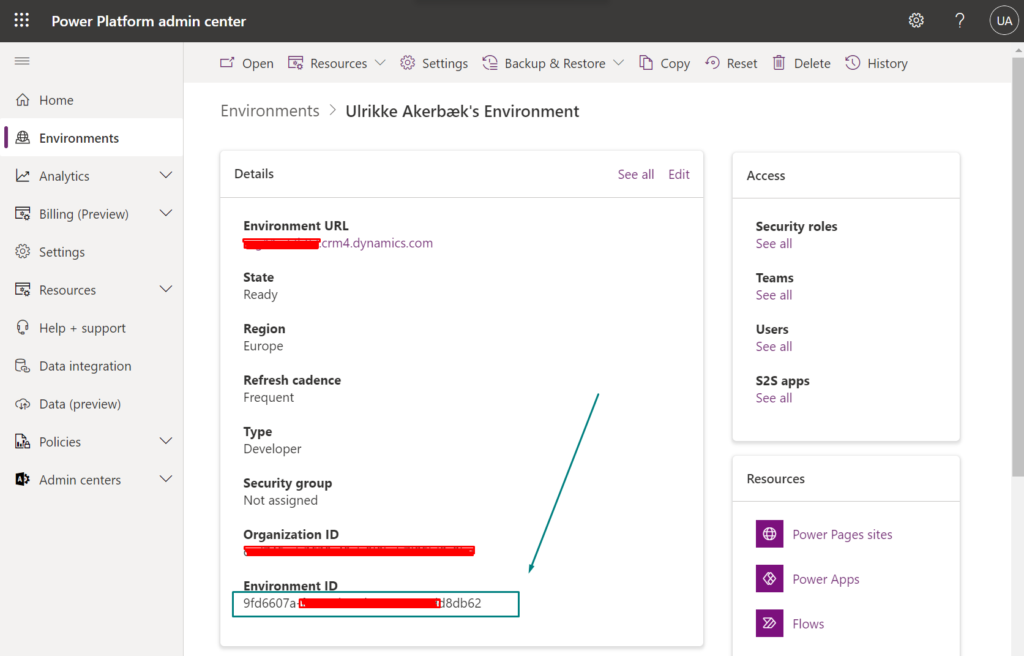Click the Power Pages sites icon
Viewport: 1024px width, 656px height.
point(769,534)
